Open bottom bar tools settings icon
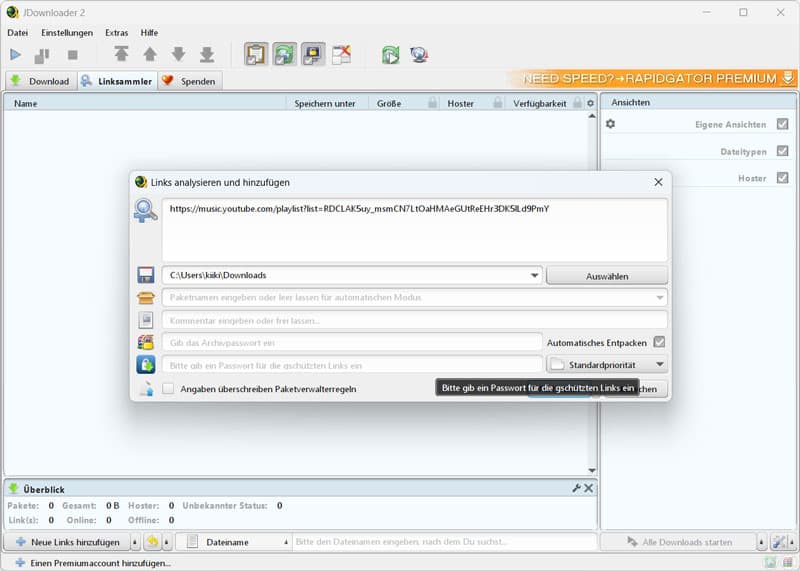800x571 pixels. 779,542
